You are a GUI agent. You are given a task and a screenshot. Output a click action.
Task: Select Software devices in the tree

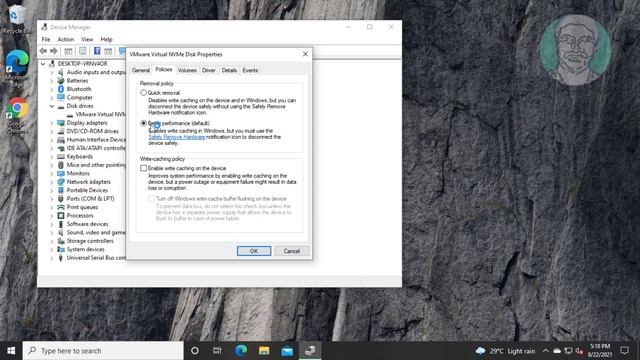click(x=87, y=224)
